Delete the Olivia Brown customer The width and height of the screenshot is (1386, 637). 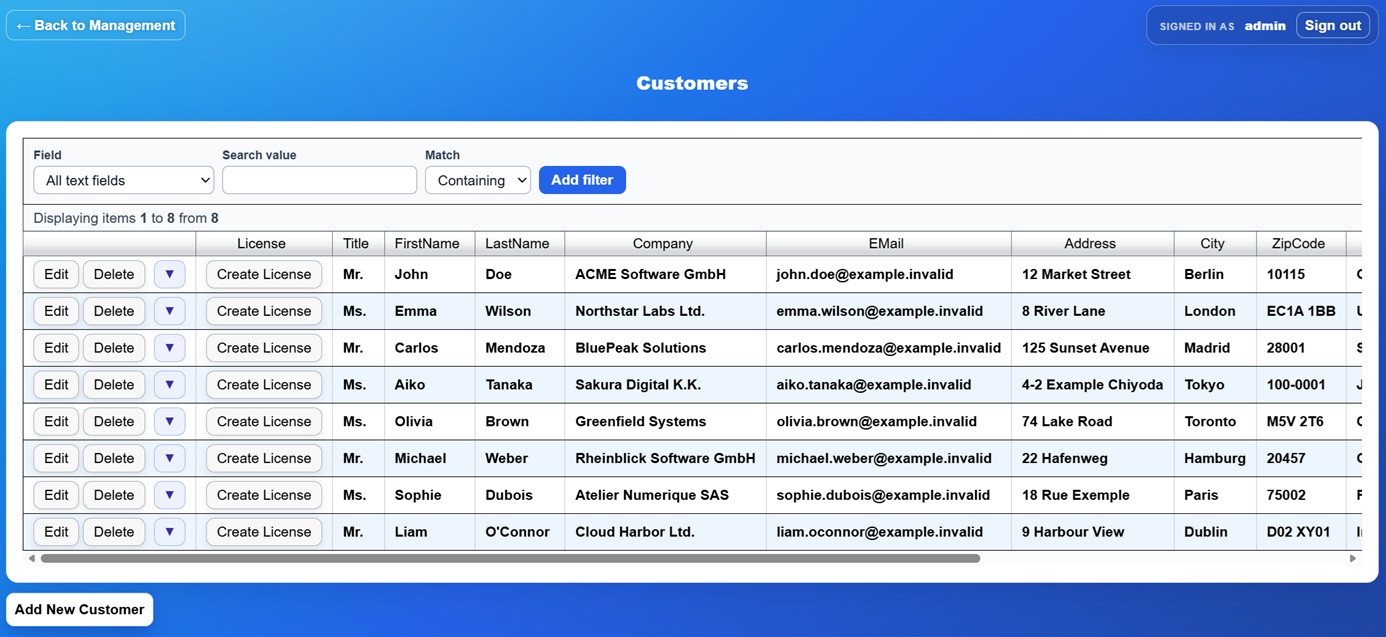[x=114, y=421]
